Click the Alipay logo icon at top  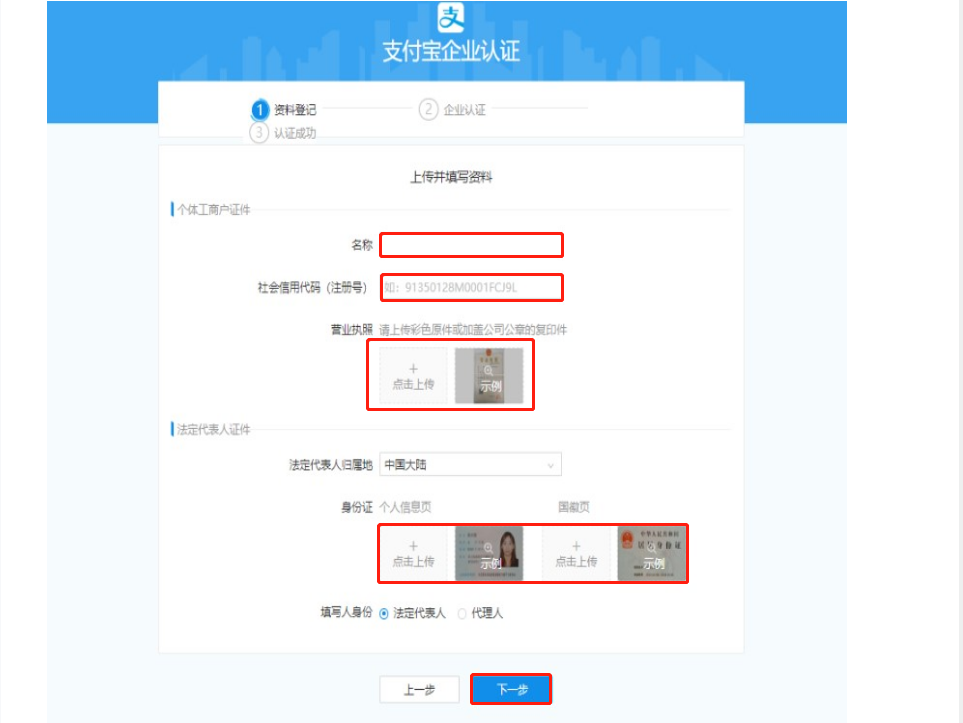tap(451, 17)
